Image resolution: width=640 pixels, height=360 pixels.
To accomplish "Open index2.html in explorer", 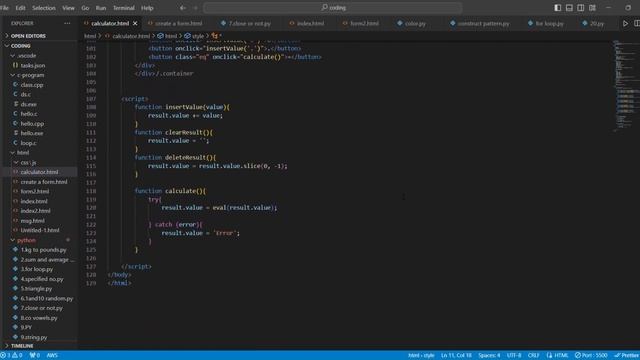I will click(x=36, y=211).
